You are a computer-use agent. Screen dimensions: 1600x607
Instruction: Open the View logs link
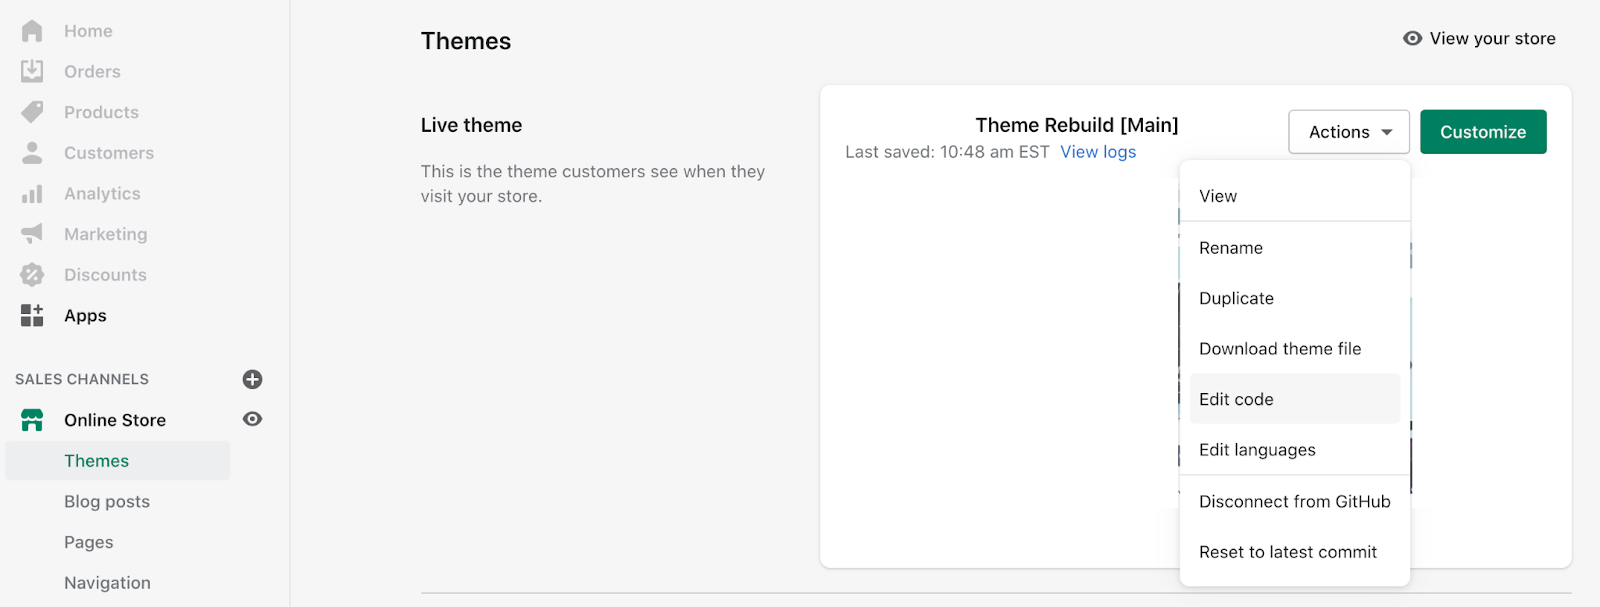click(1098, 152)
